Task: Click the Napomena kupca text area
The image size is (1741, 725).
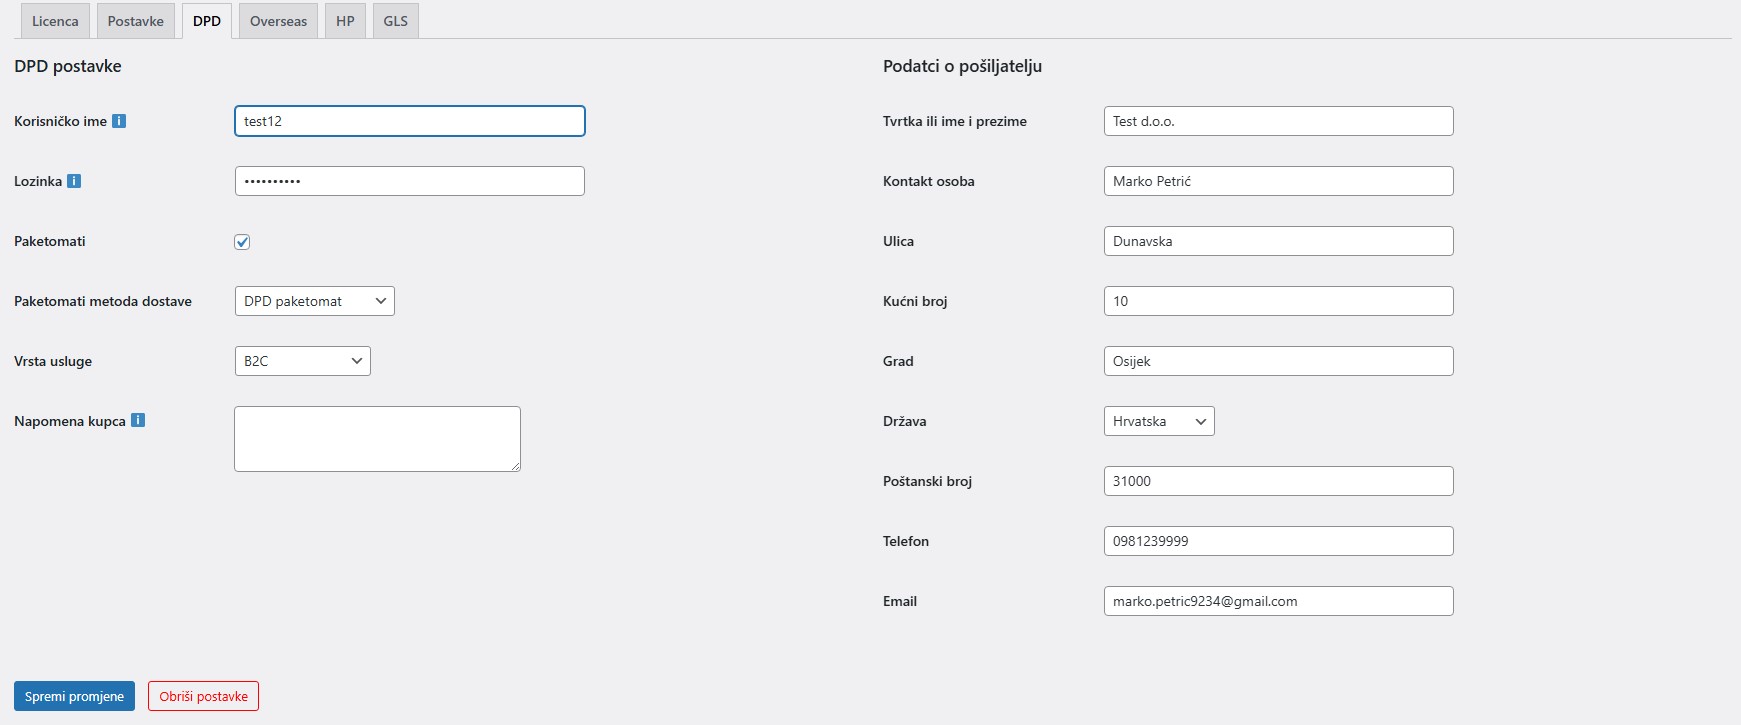Action: (x=377, y=438)
